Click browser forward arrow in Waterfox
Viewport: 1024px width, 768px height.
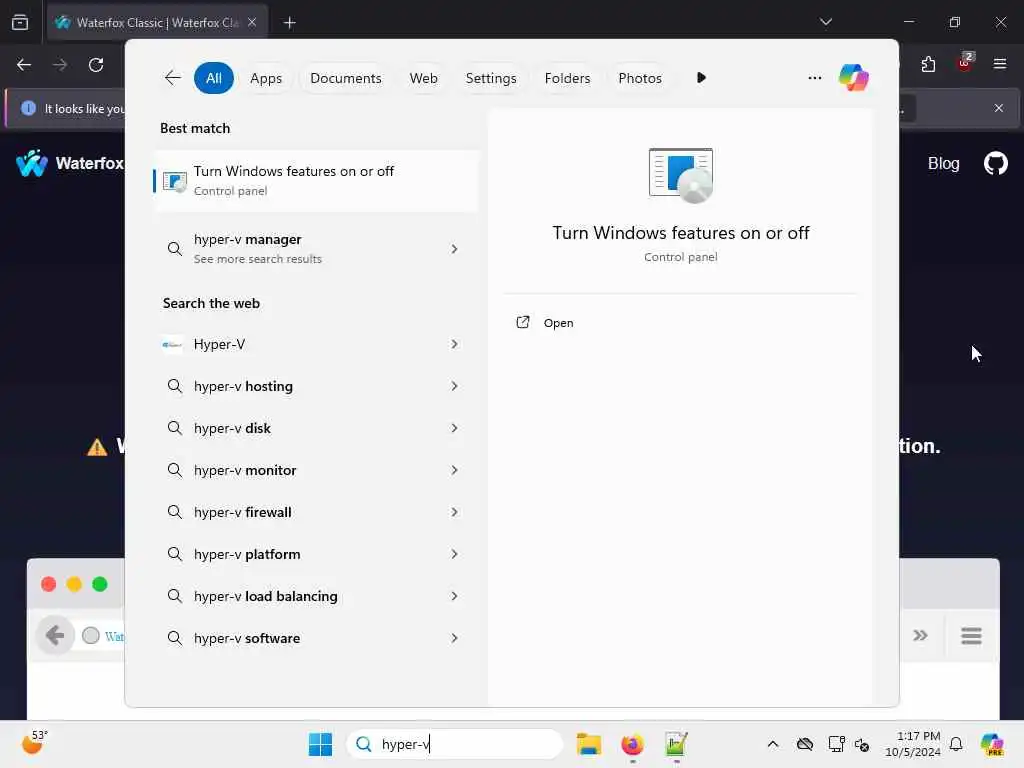click(60, 65)
